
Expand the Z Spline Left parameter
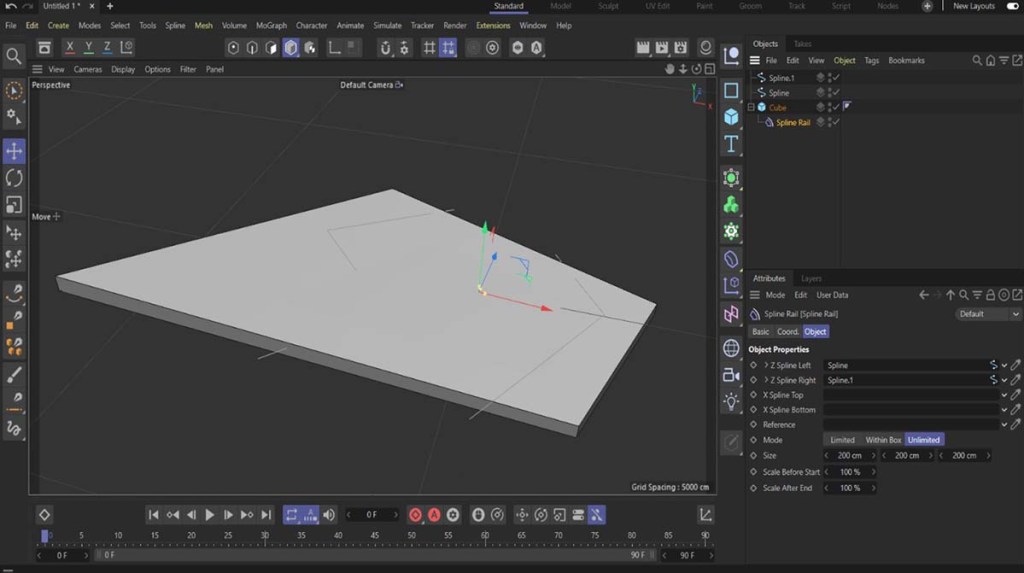(x=767, y=366)
